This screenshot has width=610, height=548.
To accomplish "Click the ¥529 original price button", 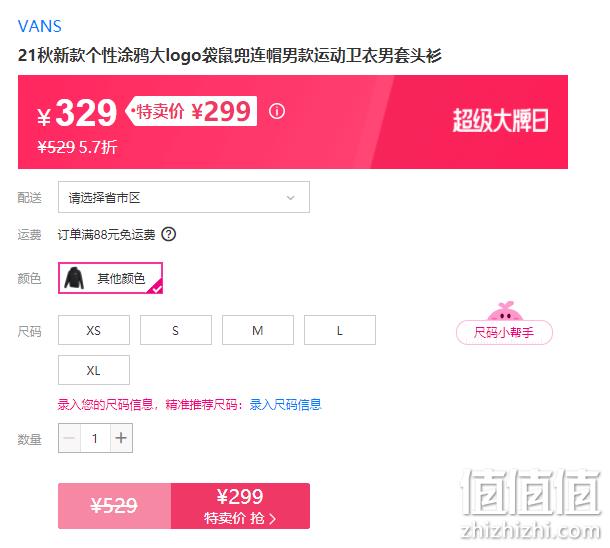I will coord(114,506).
